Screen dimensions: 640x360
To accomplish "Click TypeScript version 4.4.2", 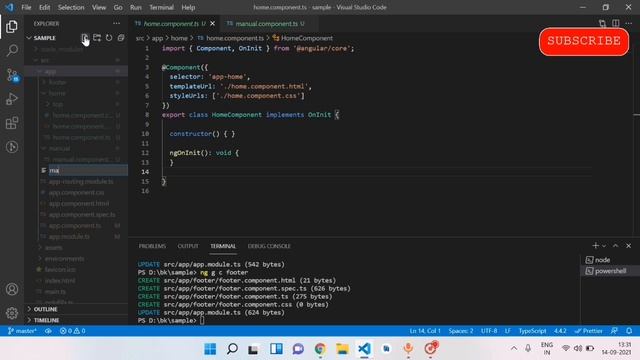I will click(560, 331).
